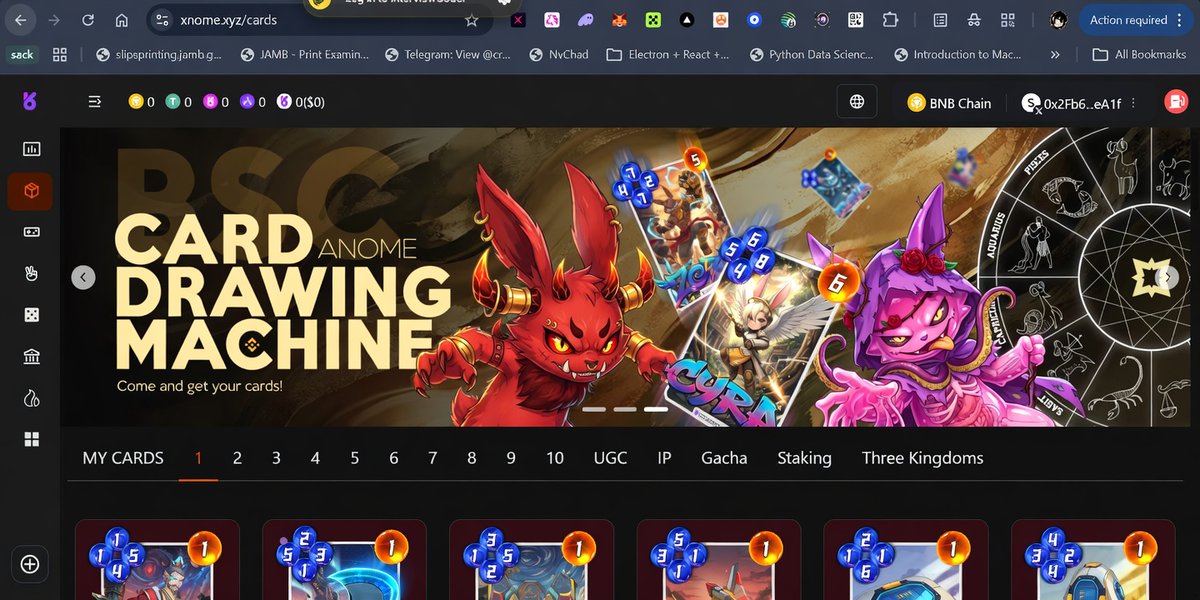Click the gold coin balance icon
Screen dimensions: 1200x600
pos(136,102)
